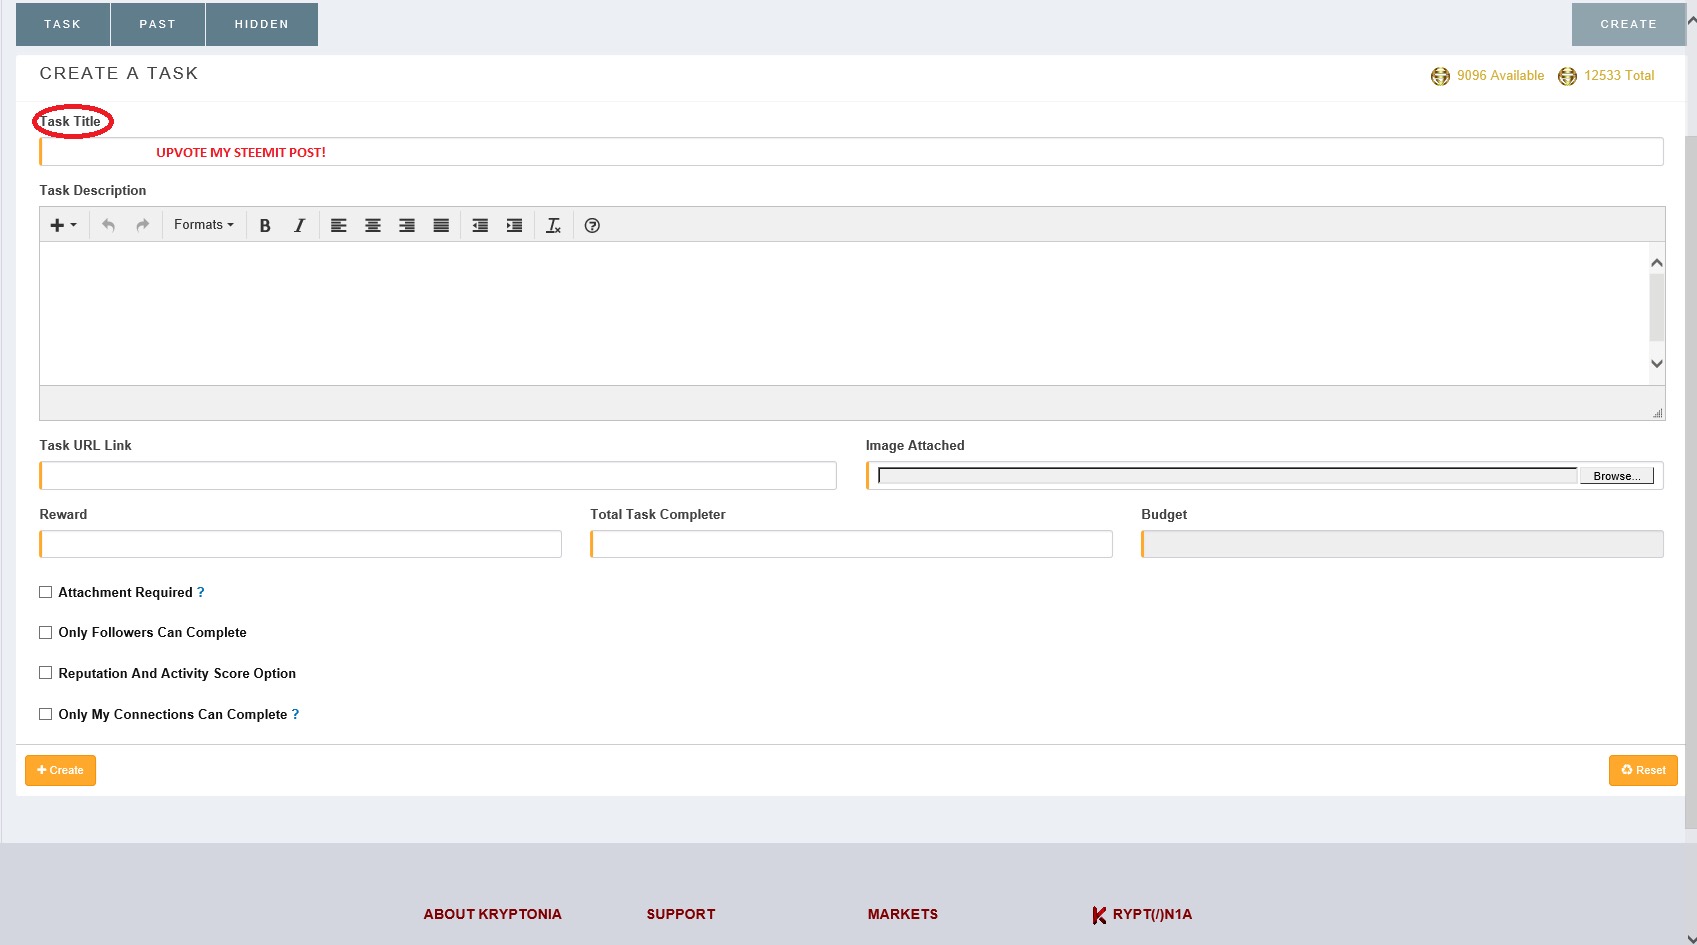Open Attachment Required help question mark
The image size is (1697, 945).
click(201, 592)
